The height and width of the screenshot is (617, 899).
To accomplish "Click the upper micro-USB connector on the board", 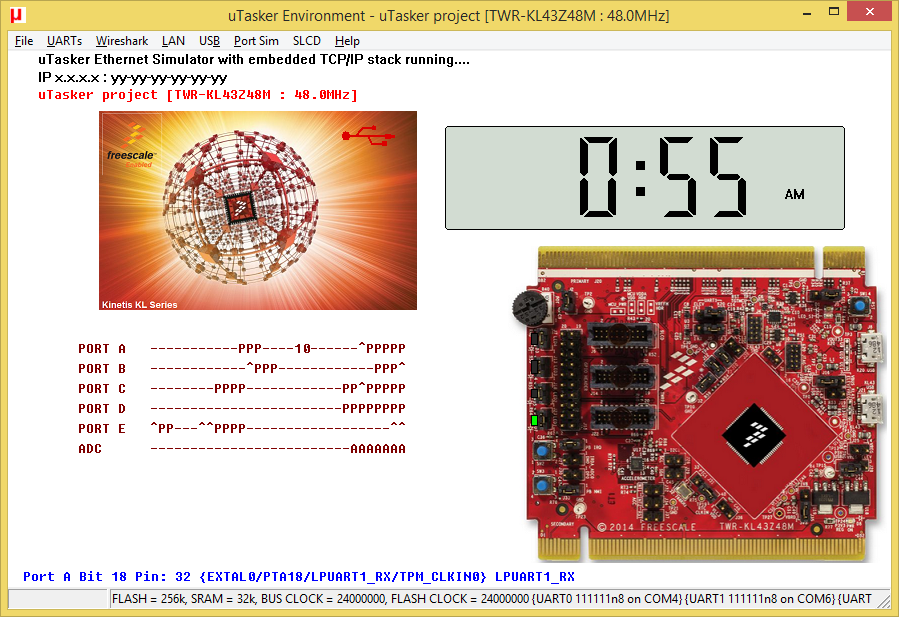I will 868,349.
